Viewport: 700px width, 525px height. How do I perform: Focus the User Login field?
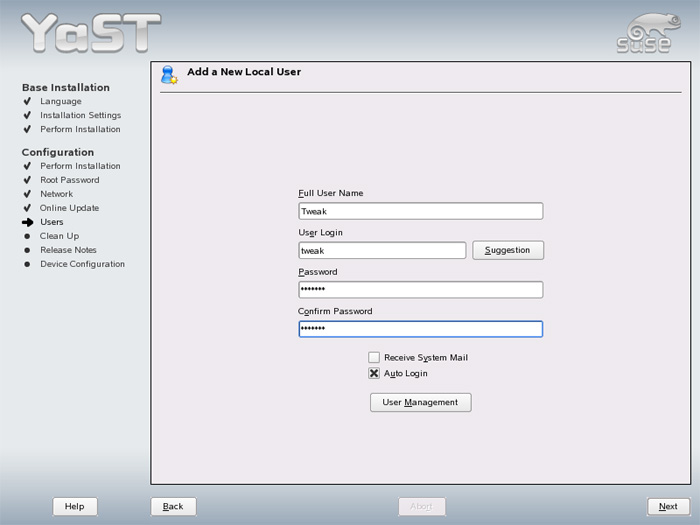(382, 250)
